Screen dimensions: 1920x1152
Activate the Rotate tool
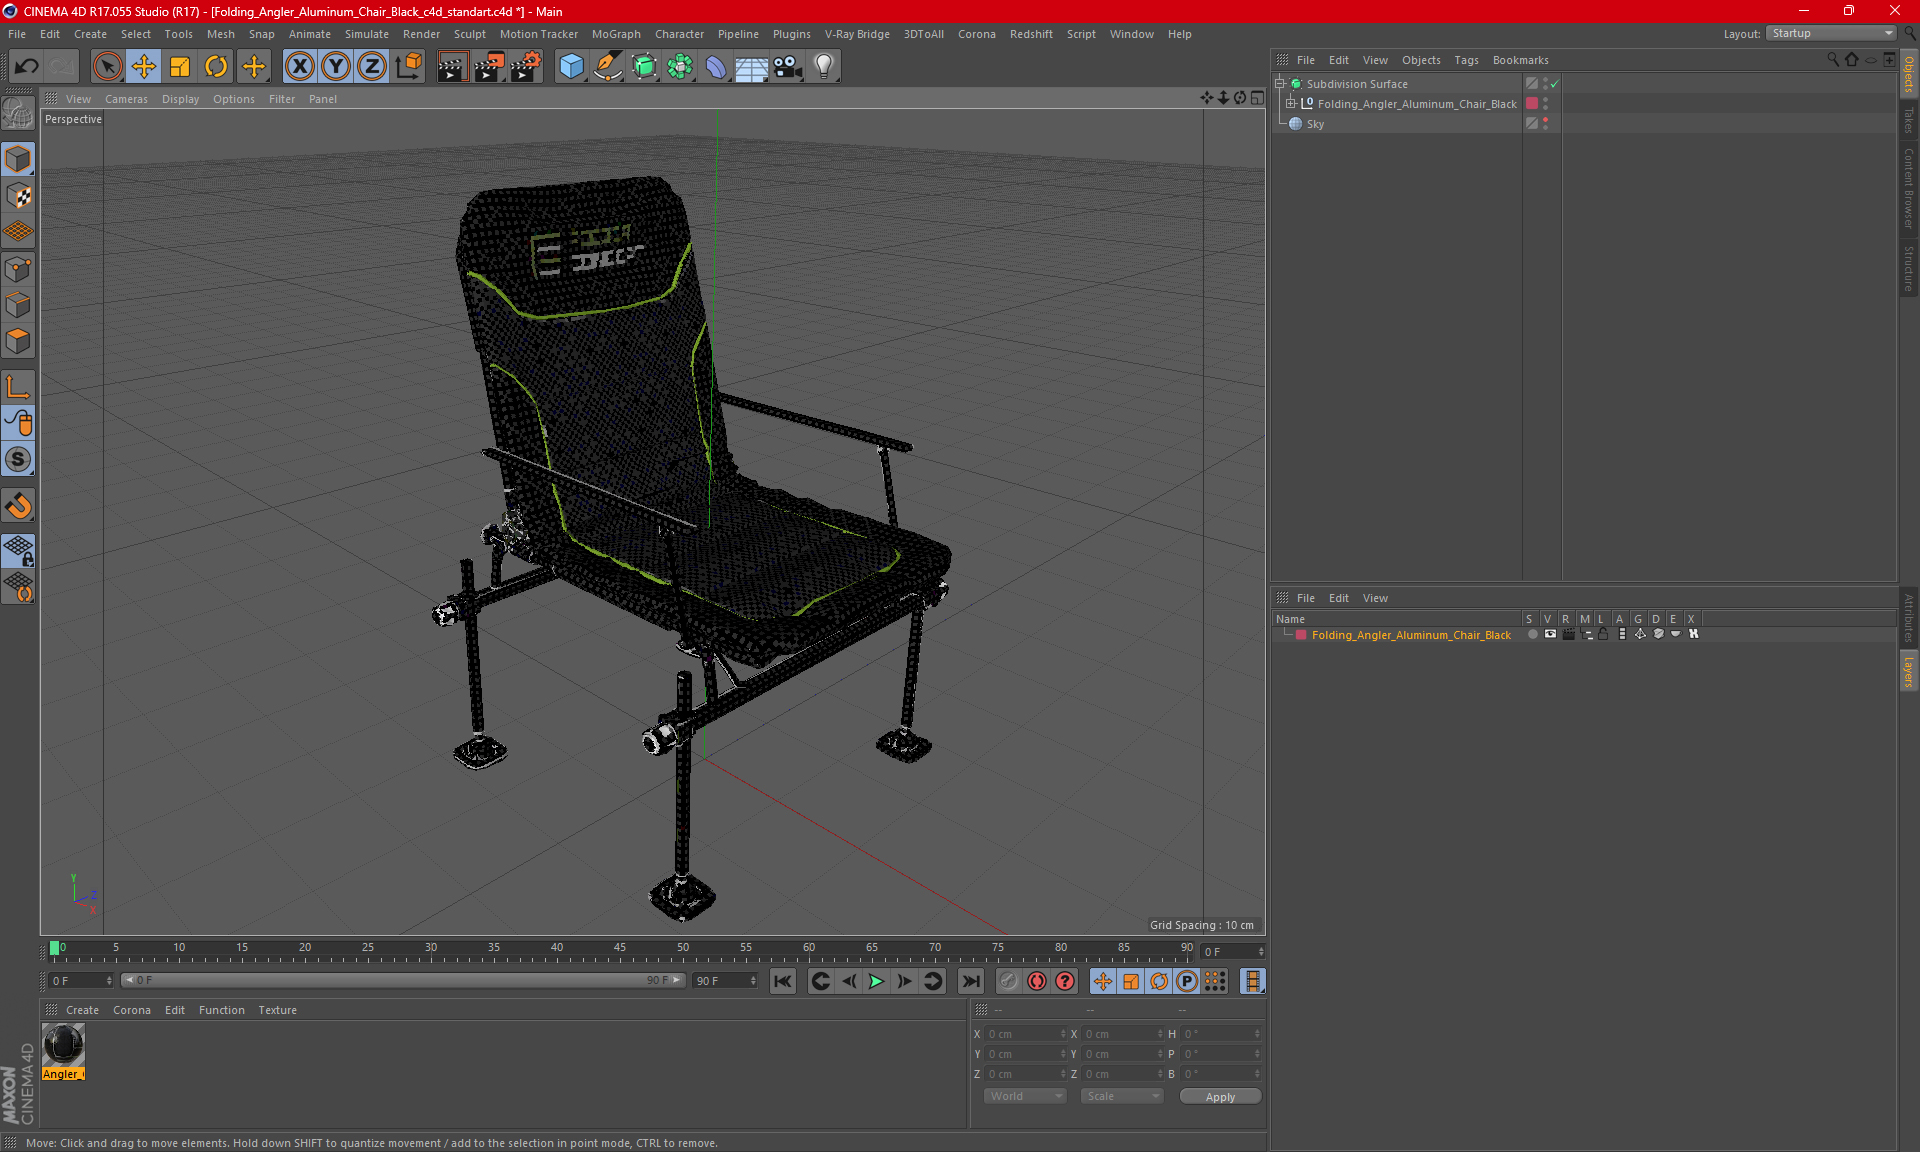tap(216, 67)
